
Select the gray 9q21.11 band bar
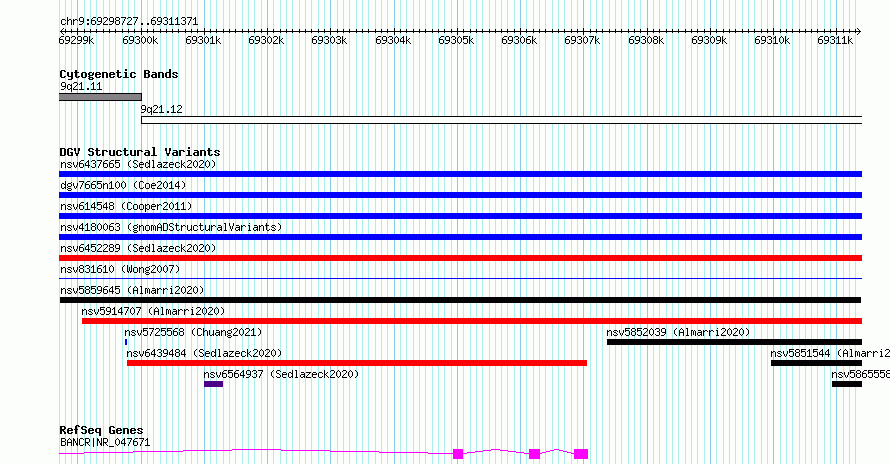(100, 97)
